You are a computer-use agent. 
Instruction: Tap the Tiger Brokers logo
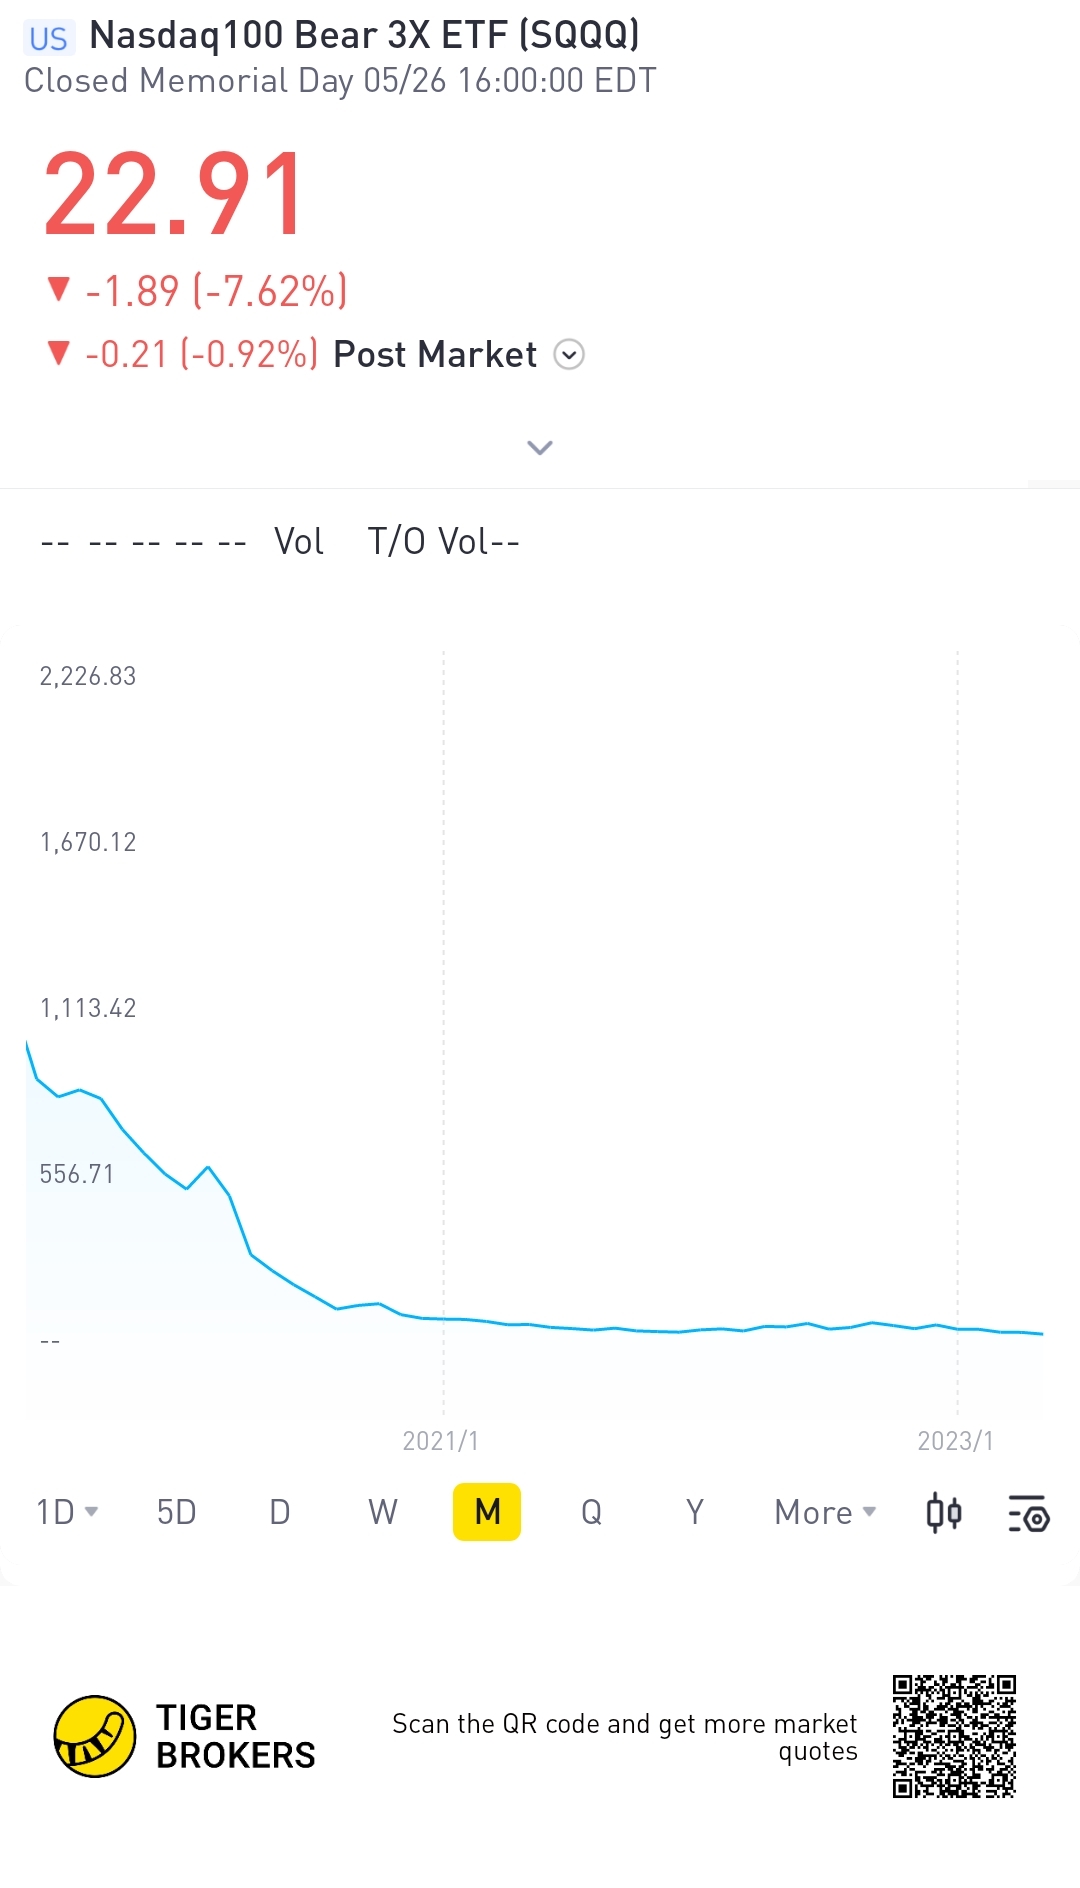click(94, 1736)
